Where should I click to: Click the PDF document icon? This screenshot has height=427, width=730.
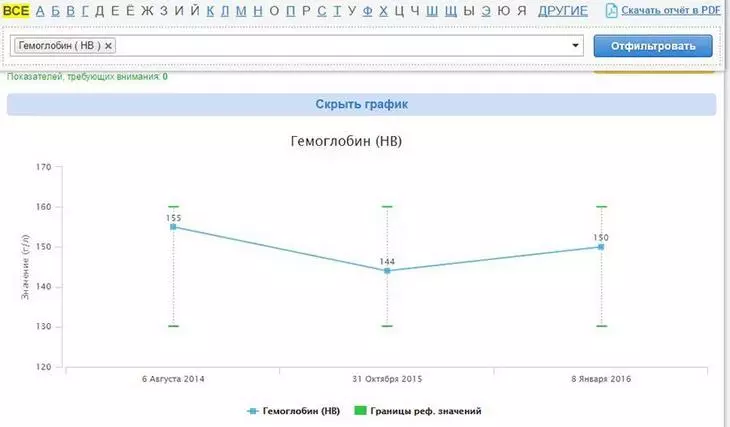[x=611, y=10]
